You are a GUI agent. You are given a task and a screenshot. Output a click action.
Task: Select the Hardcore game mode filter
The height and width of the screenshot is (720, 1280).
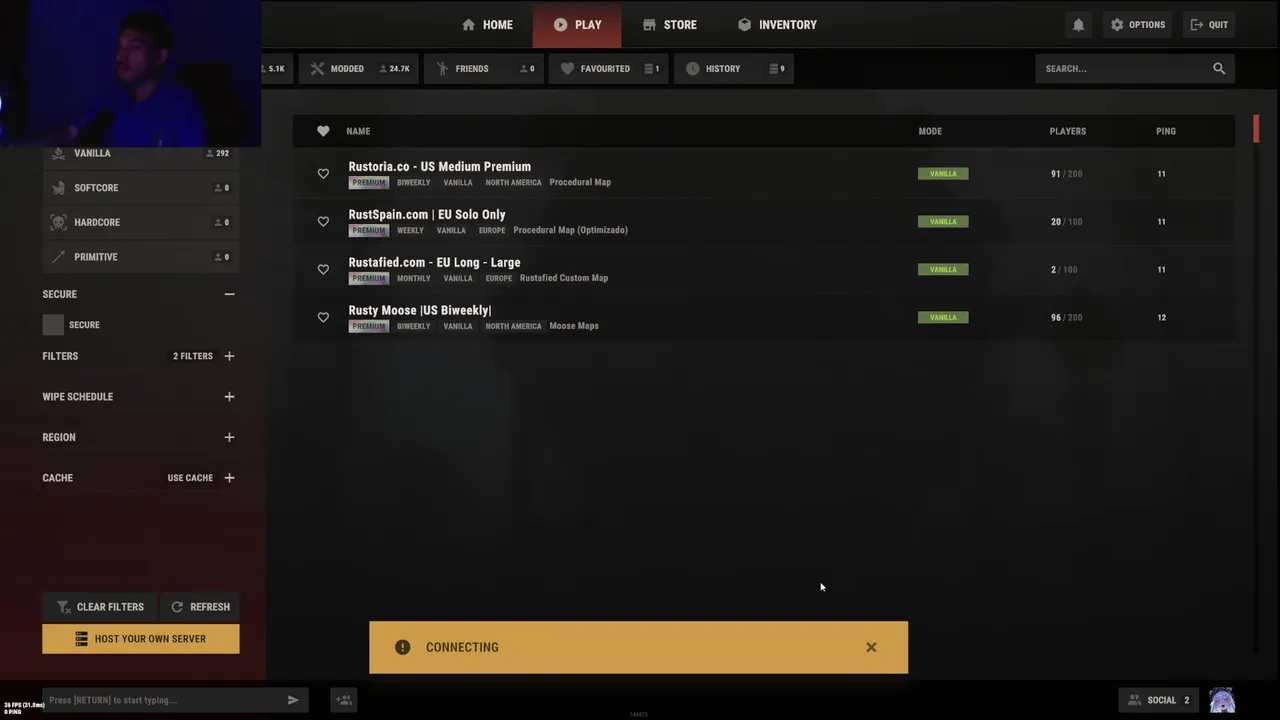(140, 222)
